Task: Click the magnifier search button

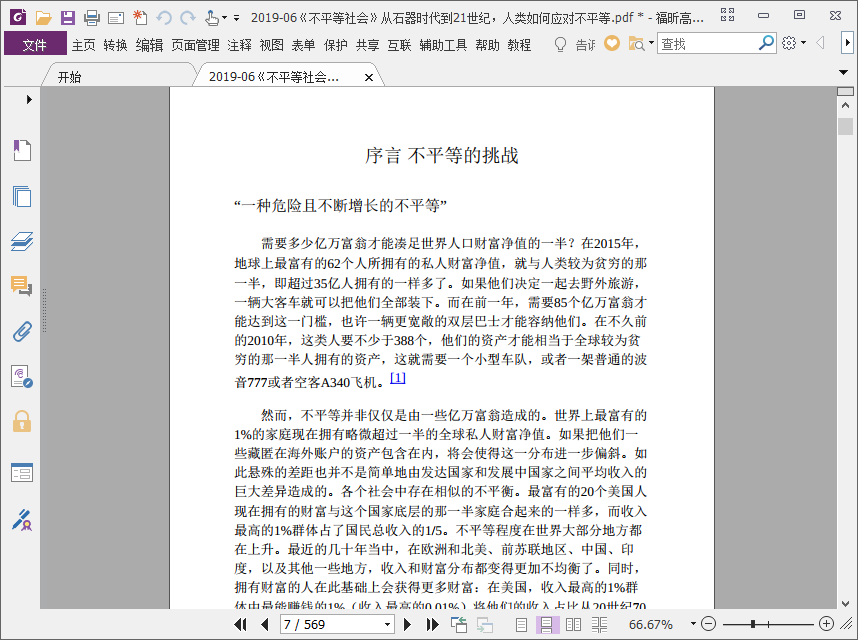Action: (766, 43)
